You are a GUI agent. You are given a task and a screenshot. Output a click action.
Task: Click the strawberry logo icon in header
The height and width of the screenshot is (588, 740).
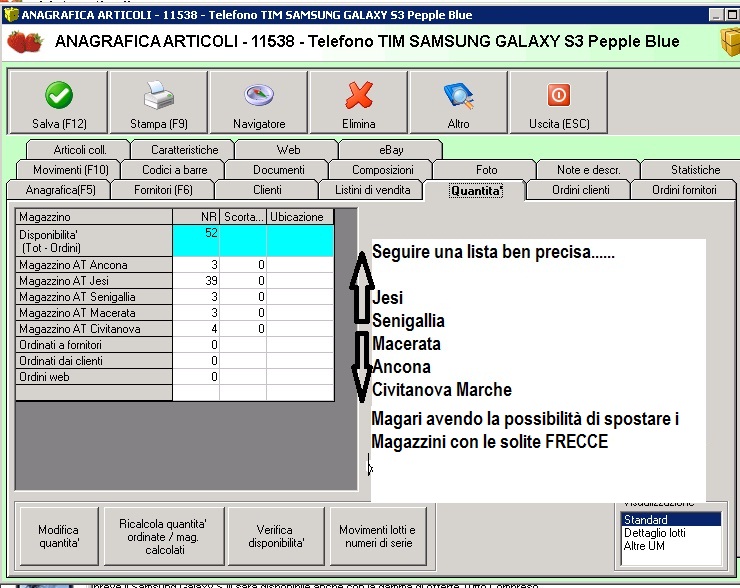[x=25, y=42]
